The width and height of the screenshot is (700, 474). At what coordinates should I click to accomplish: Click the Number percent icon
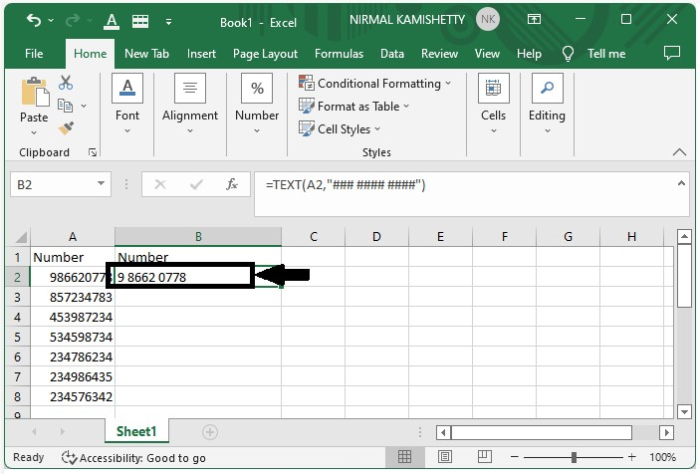click(257, 88)
